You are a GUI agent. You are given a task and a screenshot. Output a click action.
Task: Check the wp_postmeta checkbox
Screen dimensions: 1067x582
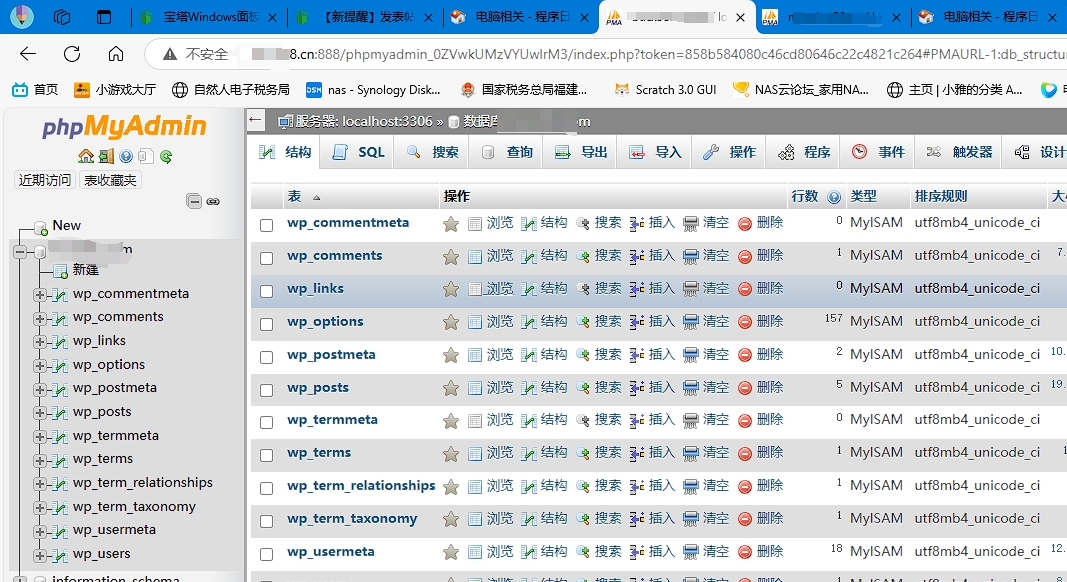pyautogui.click(x=267, y=357)
